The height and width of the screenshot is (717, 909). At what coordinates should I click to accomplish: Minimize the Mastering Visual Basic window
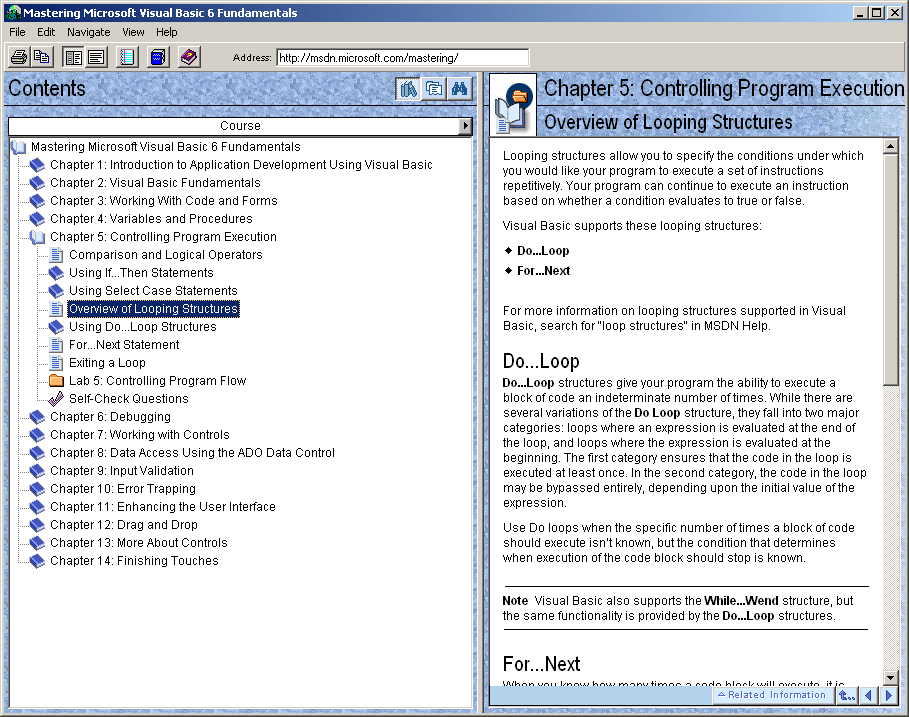coord(860,12)
